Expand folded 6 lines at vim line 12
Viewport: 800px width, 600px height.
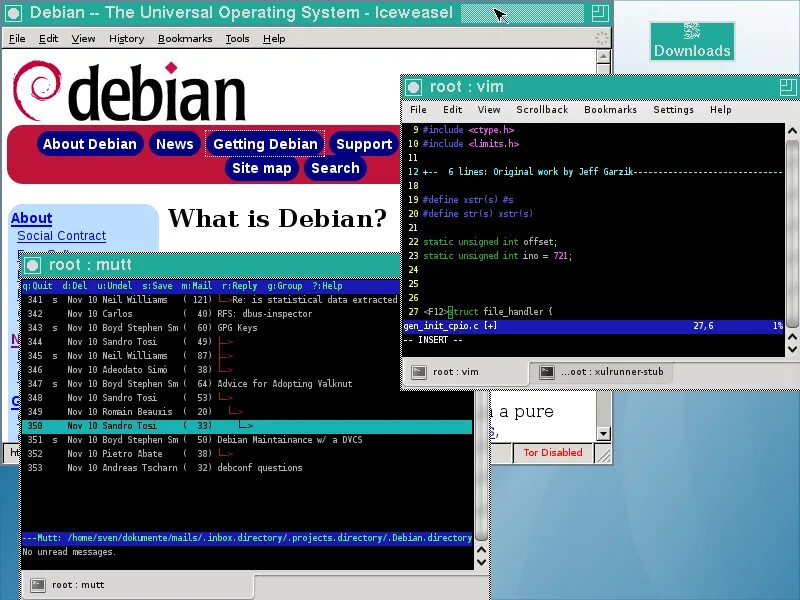tap(602, 172)
